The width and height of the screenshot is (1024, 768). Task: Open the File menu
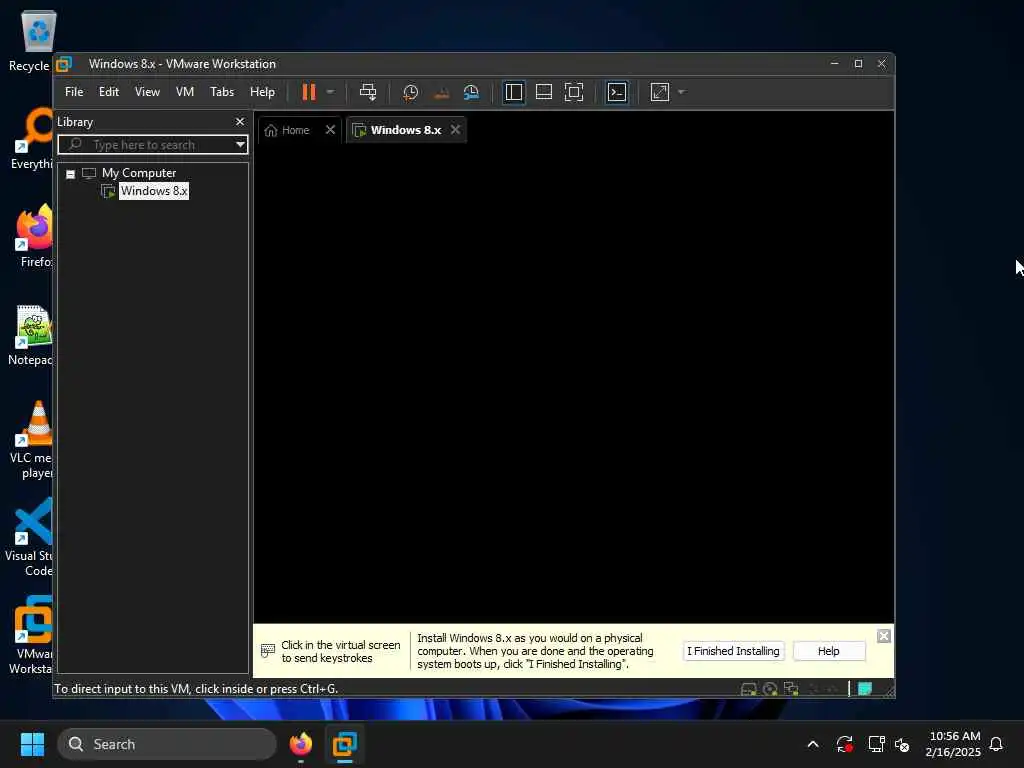pos(74,92)
